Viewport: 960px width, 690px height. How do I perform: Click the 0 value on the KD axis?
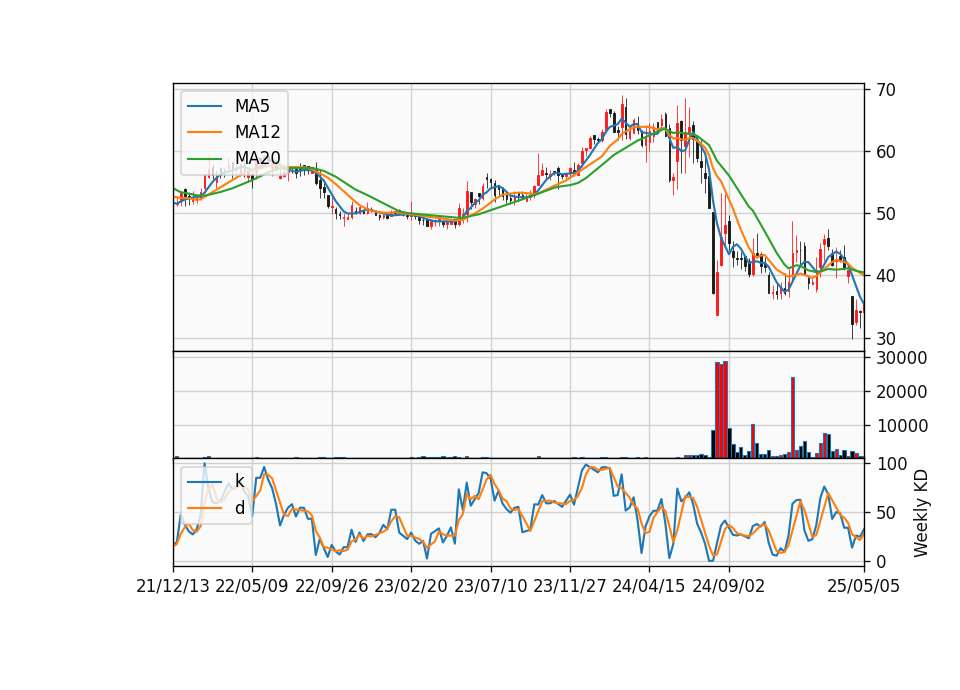[x=881, y=561]
